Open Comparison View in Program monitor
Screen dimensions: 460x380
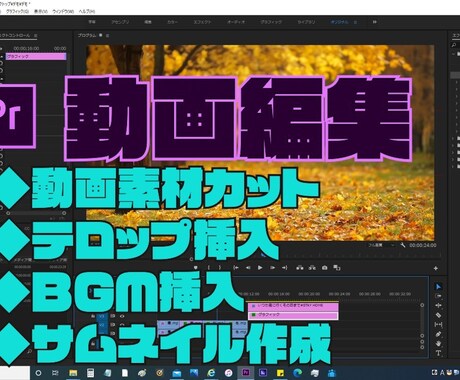(337, 268)
